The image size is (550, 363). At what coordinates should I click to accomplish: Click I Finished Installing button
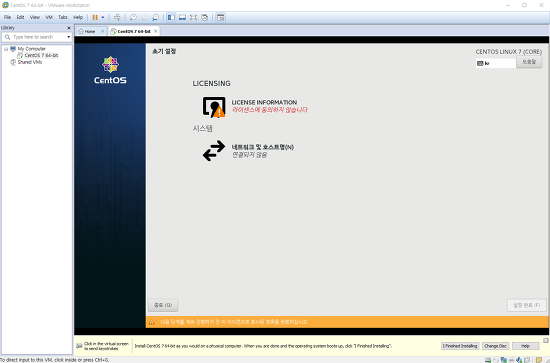click(460, 346)
